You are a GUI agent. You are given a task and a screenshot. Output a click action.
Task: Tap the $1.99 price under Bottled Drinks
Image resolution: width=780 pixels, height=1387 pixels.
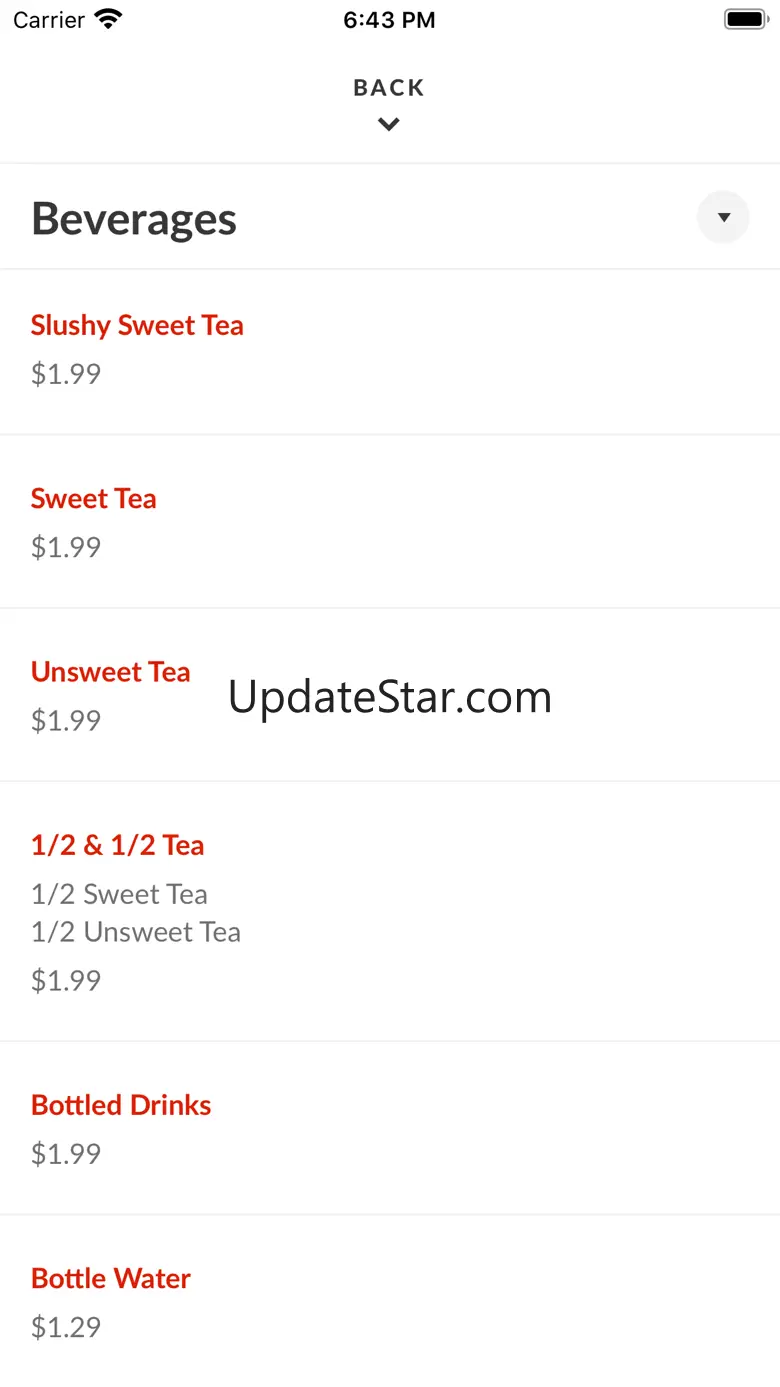point(66,1154)
